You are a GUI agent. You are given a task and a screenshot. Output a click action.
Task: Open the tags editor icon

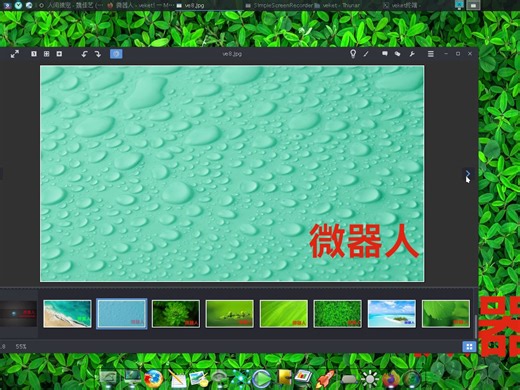pos(397,54)
